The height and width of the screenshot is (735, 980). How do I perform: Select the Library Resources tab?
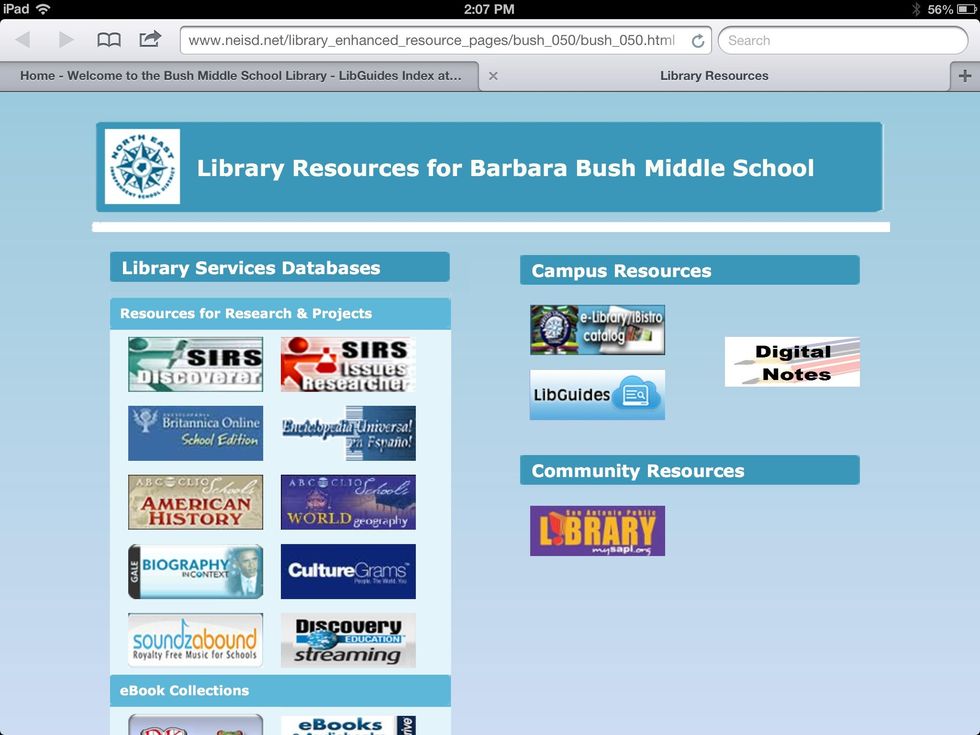pyautogui.click(x=713, y=75)
